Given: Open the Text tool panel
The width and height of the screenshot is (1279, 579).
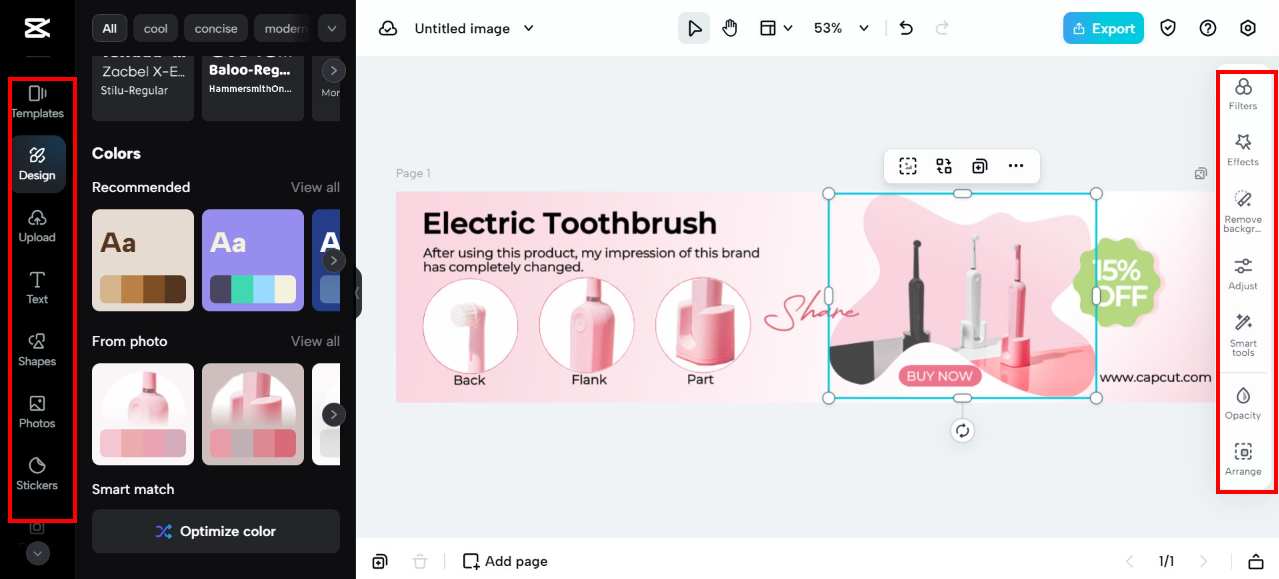Looking at the screenshot, I should [37, 288].
